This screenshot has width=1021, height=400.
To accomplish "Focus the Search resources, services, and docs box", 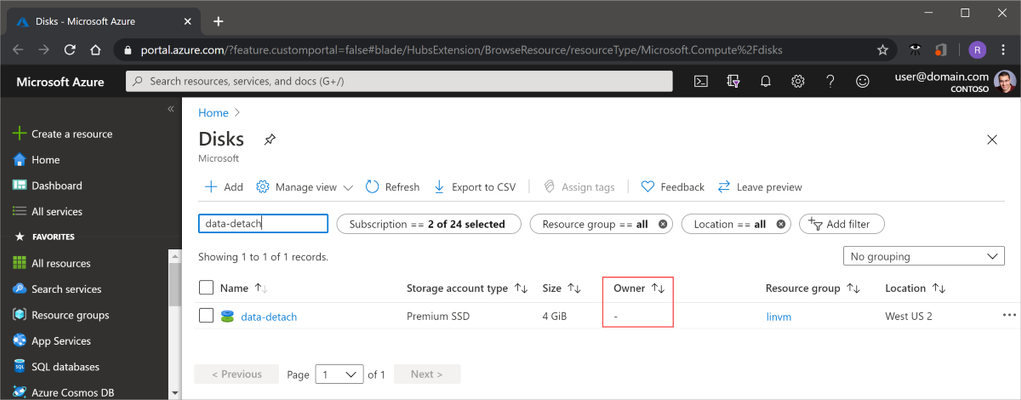I will tap(399, 81).
